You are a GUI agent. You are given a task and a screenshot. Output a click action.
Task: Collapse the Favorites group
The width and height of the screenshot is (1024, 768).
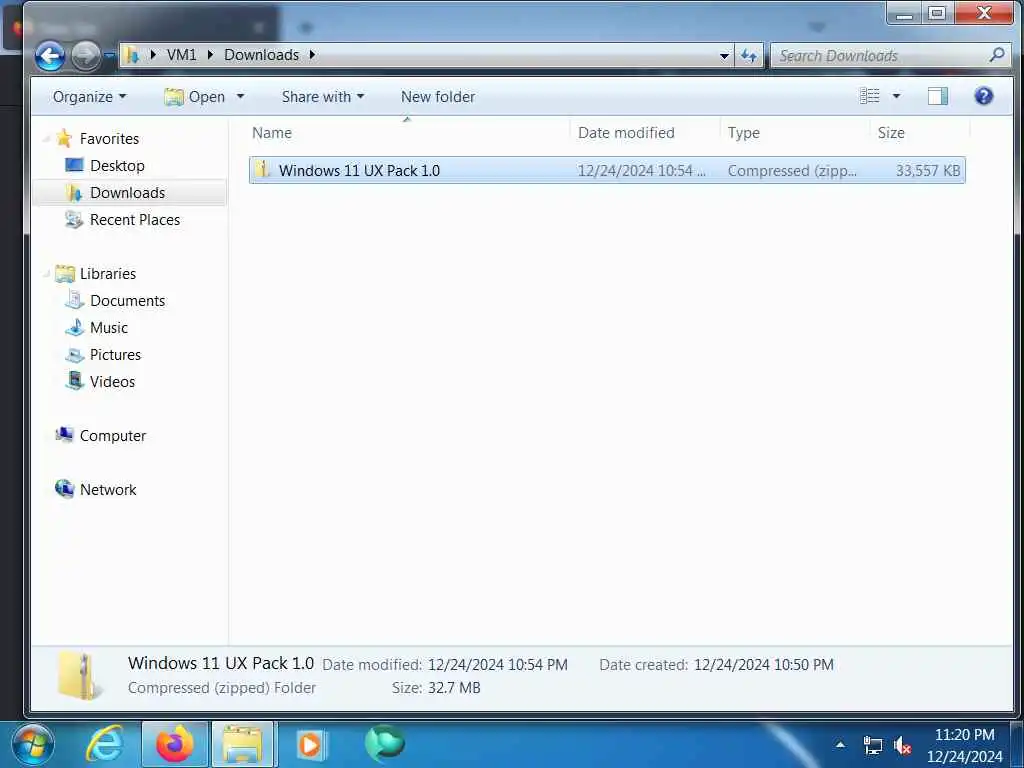click(47, 138)
